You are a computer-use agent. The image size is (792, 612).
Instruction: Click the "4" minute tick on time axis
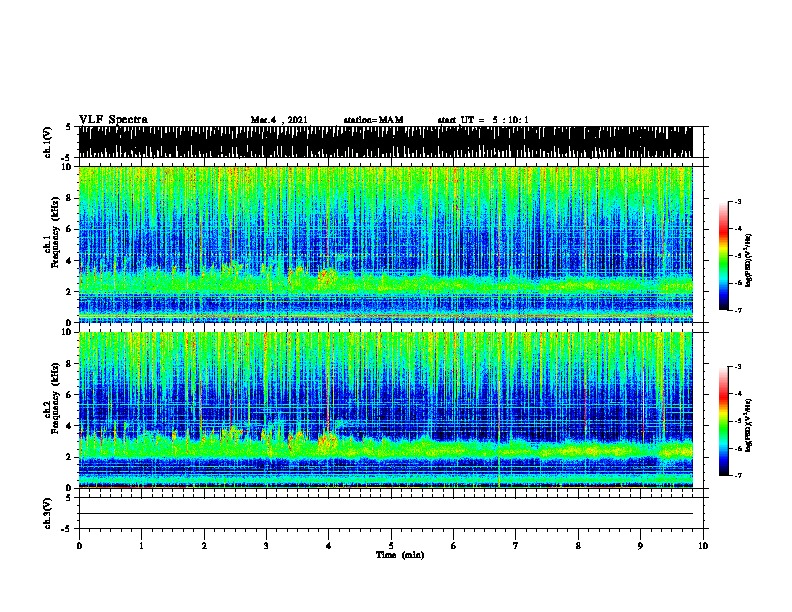[x=329, y=546]
